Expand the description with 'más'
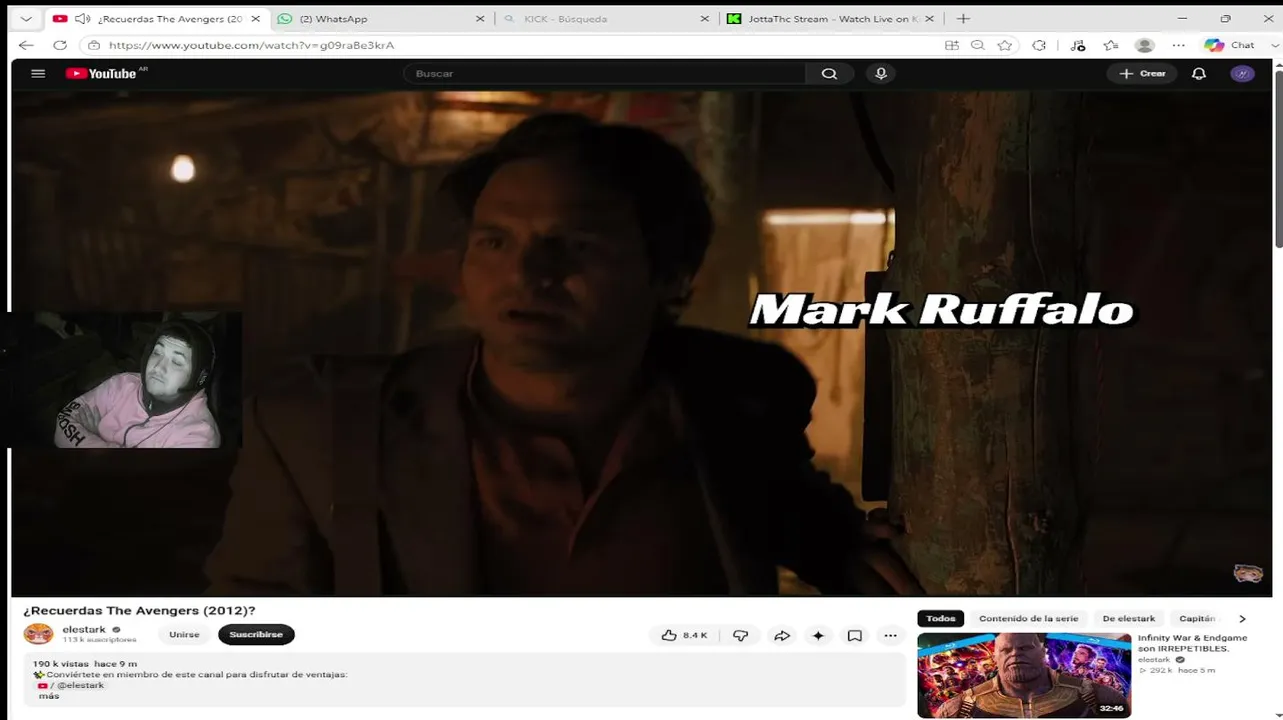This screenshot has height=720, width=1283. [x=49, y=696]
